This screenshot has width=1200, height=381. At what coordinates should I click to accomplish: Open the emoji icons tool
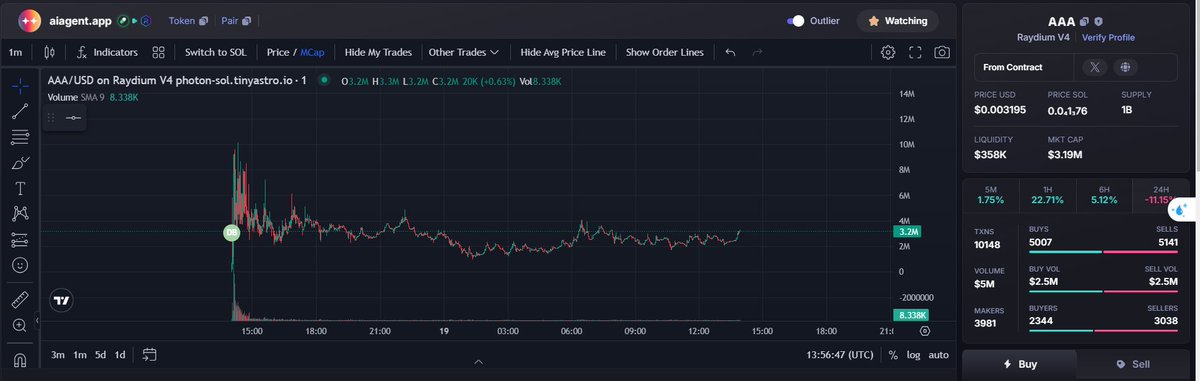pyautogui.click(x=20, y=266)
